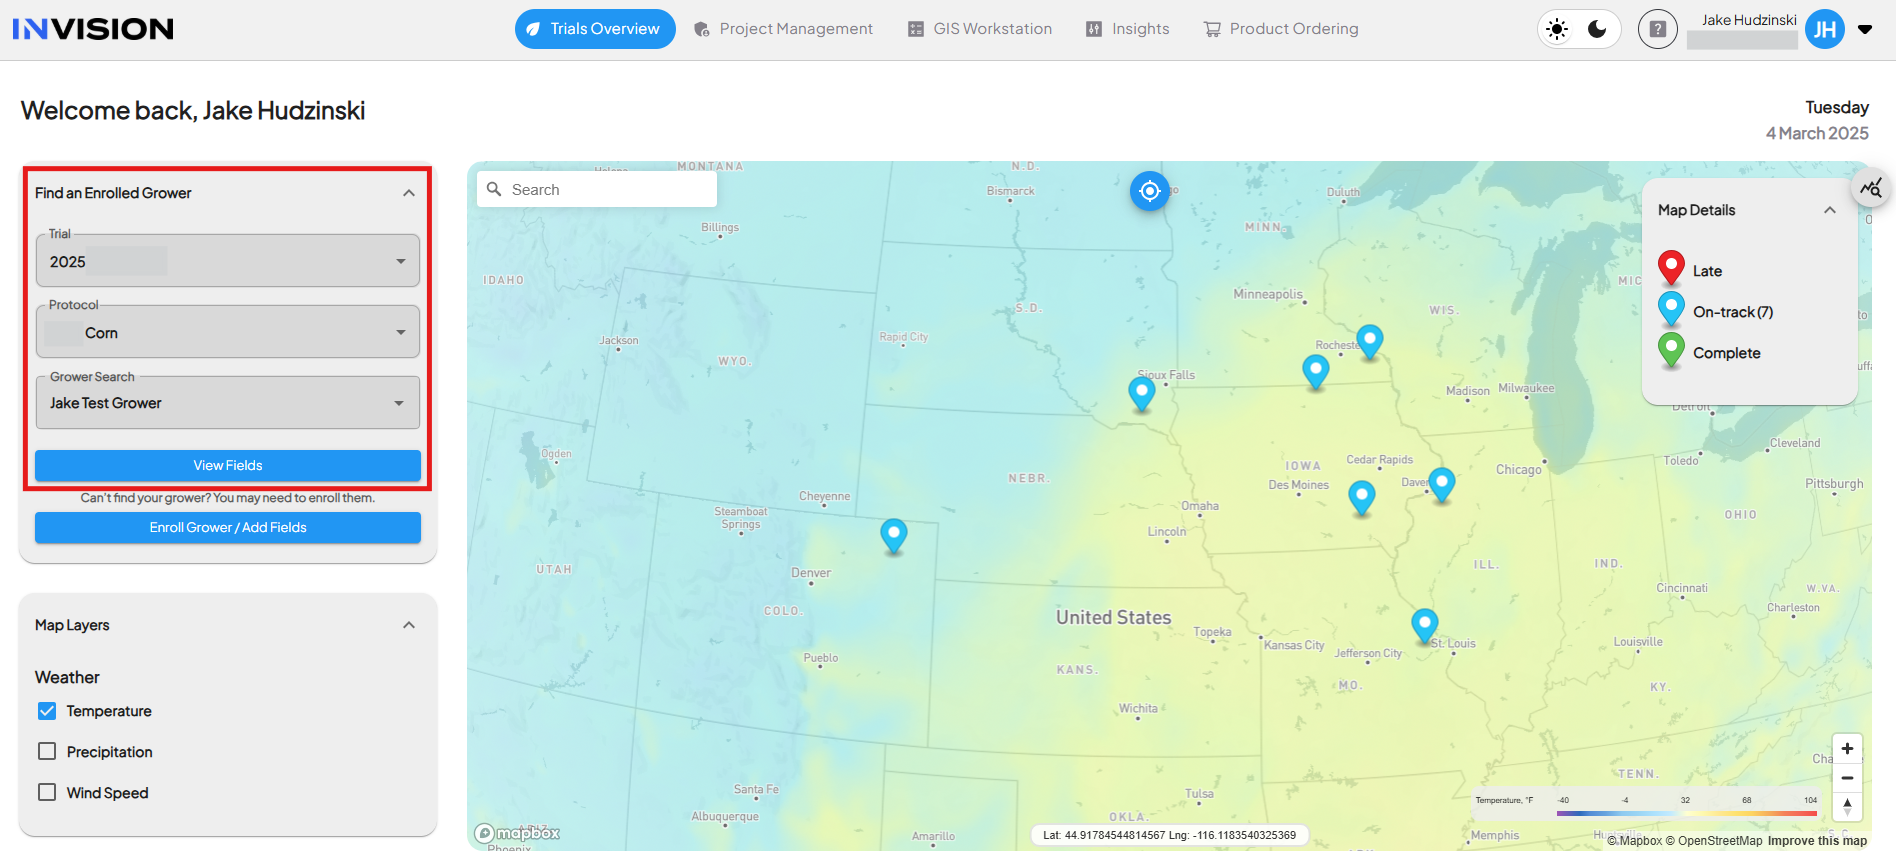Click the map zoom in plus icon
The height and width of the screenshot is (864, 1896).
(x=1847, y=749)
